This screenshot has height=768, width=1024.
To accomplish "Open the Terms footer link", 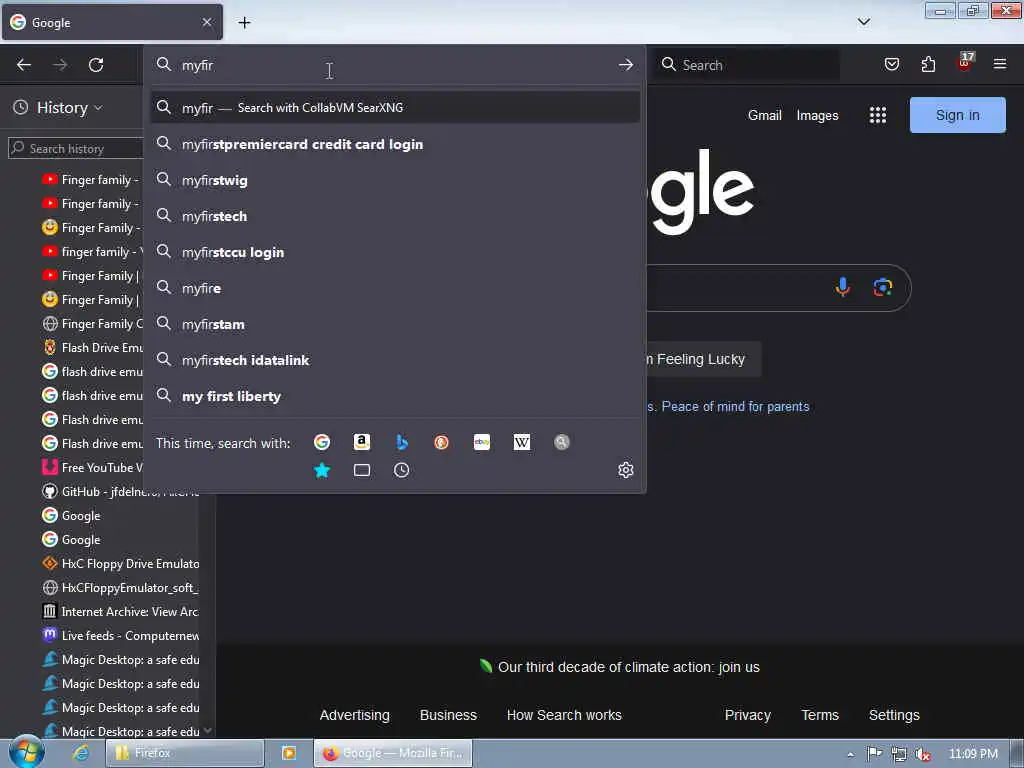I will pyautogui.click(x=820, y=715).
